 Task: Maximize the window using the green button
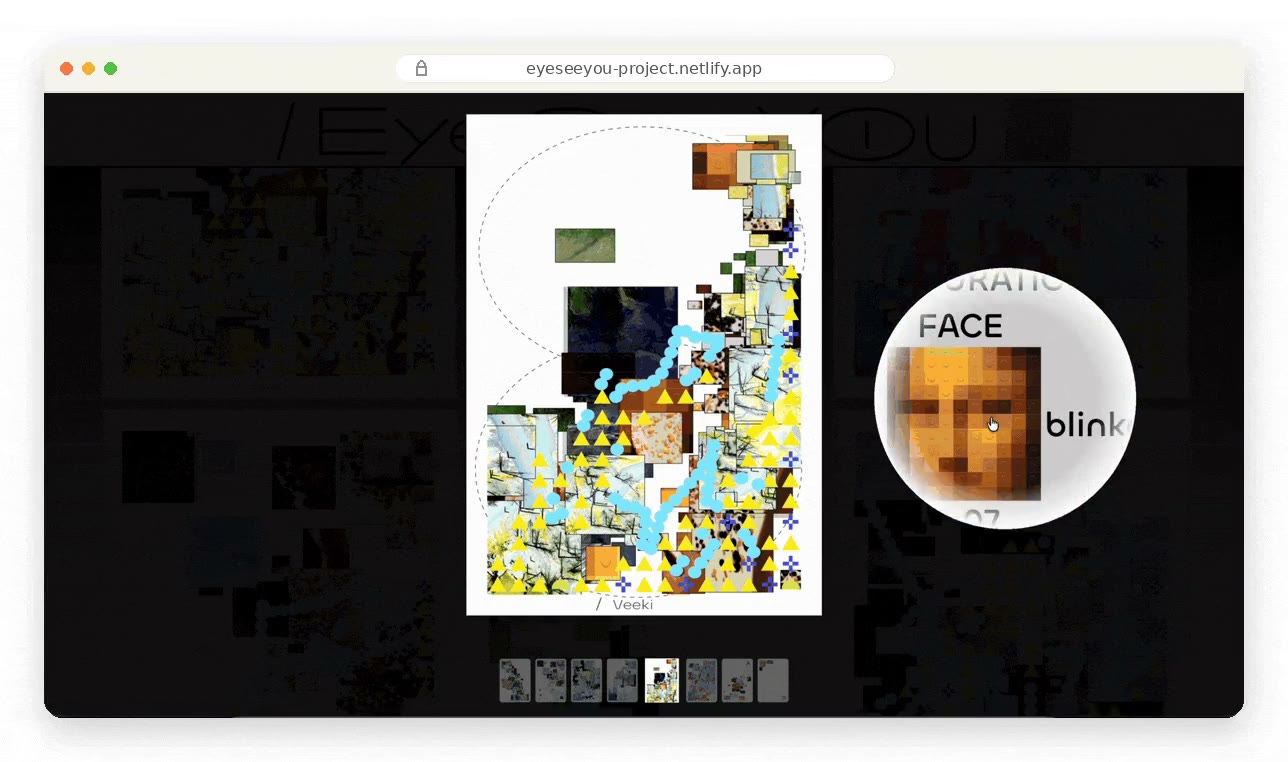point(110,68)
